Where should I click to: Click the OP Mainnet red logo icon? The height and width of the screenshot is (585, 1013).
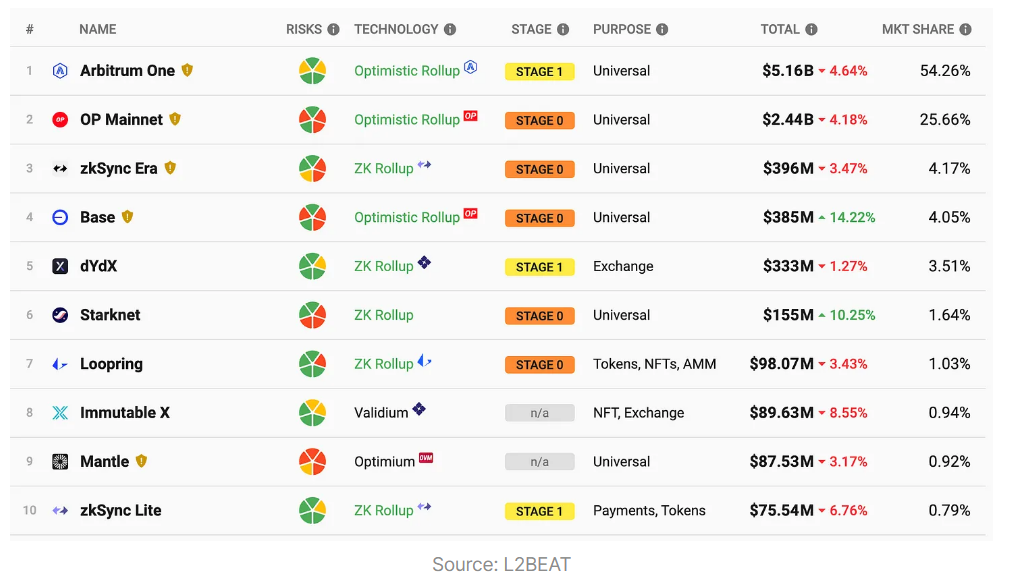pos(60,120)
